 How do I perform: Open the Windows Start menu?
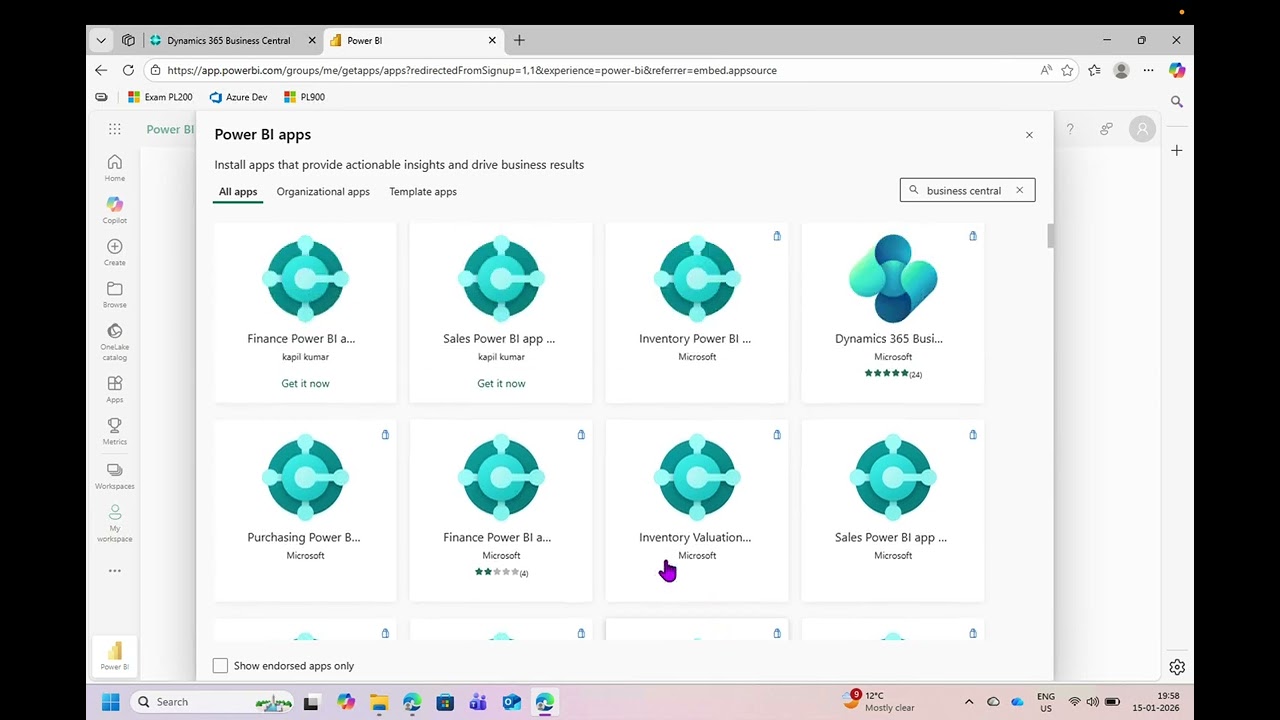pos(110,702)
